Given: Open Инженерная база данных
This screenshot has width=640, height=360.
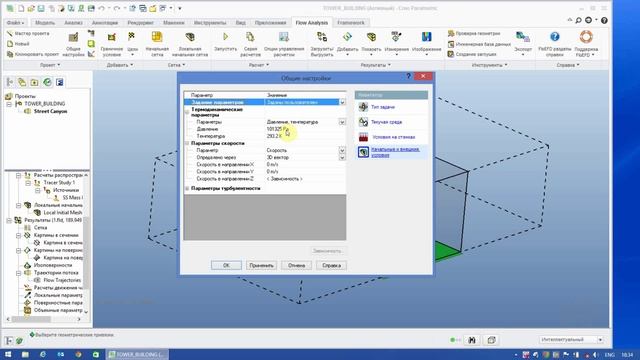Looking at the screenshot, I should click(479, 44).
